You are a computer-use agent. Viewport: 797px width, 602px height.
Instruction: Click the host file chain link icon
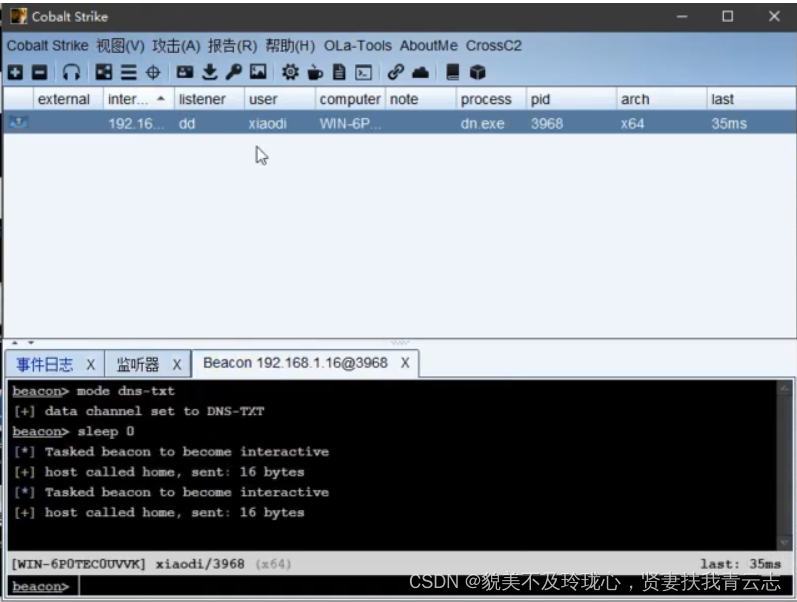[x=395, y=72]
